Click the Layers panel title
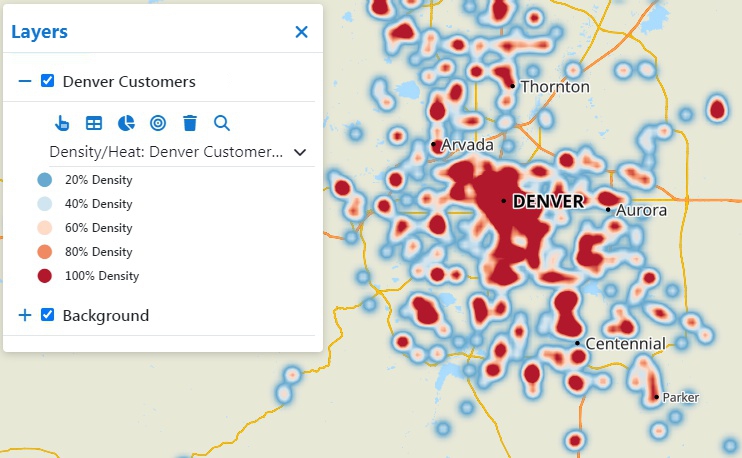742x458 pixels. (x=39, y=32)
